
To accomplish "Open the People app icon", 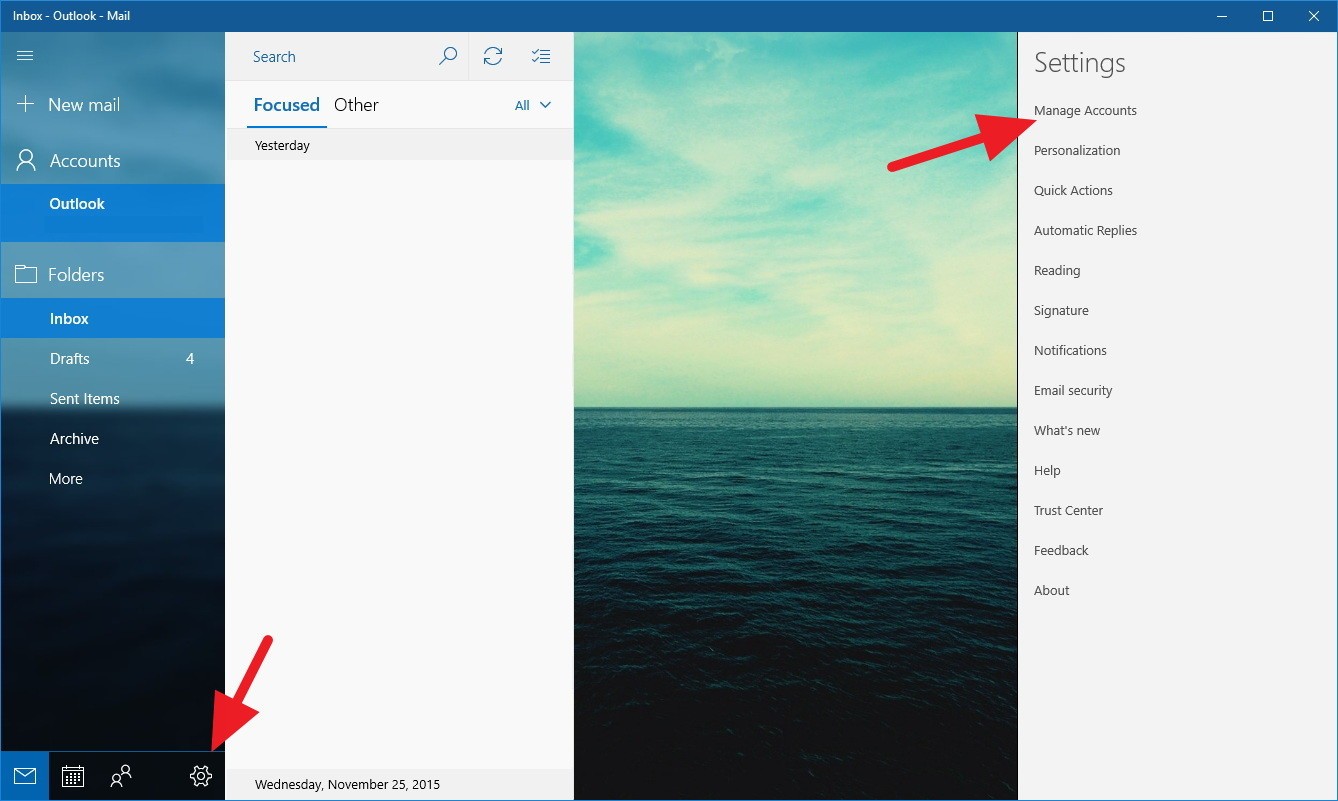I will tap(121, 776).
